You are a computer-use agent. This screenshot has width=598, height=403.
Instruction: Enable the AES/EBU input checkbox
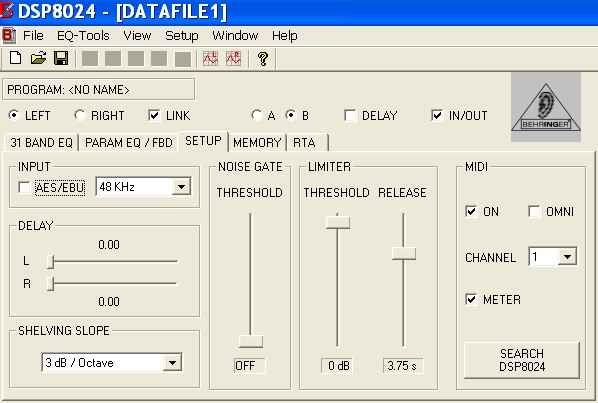24,187
